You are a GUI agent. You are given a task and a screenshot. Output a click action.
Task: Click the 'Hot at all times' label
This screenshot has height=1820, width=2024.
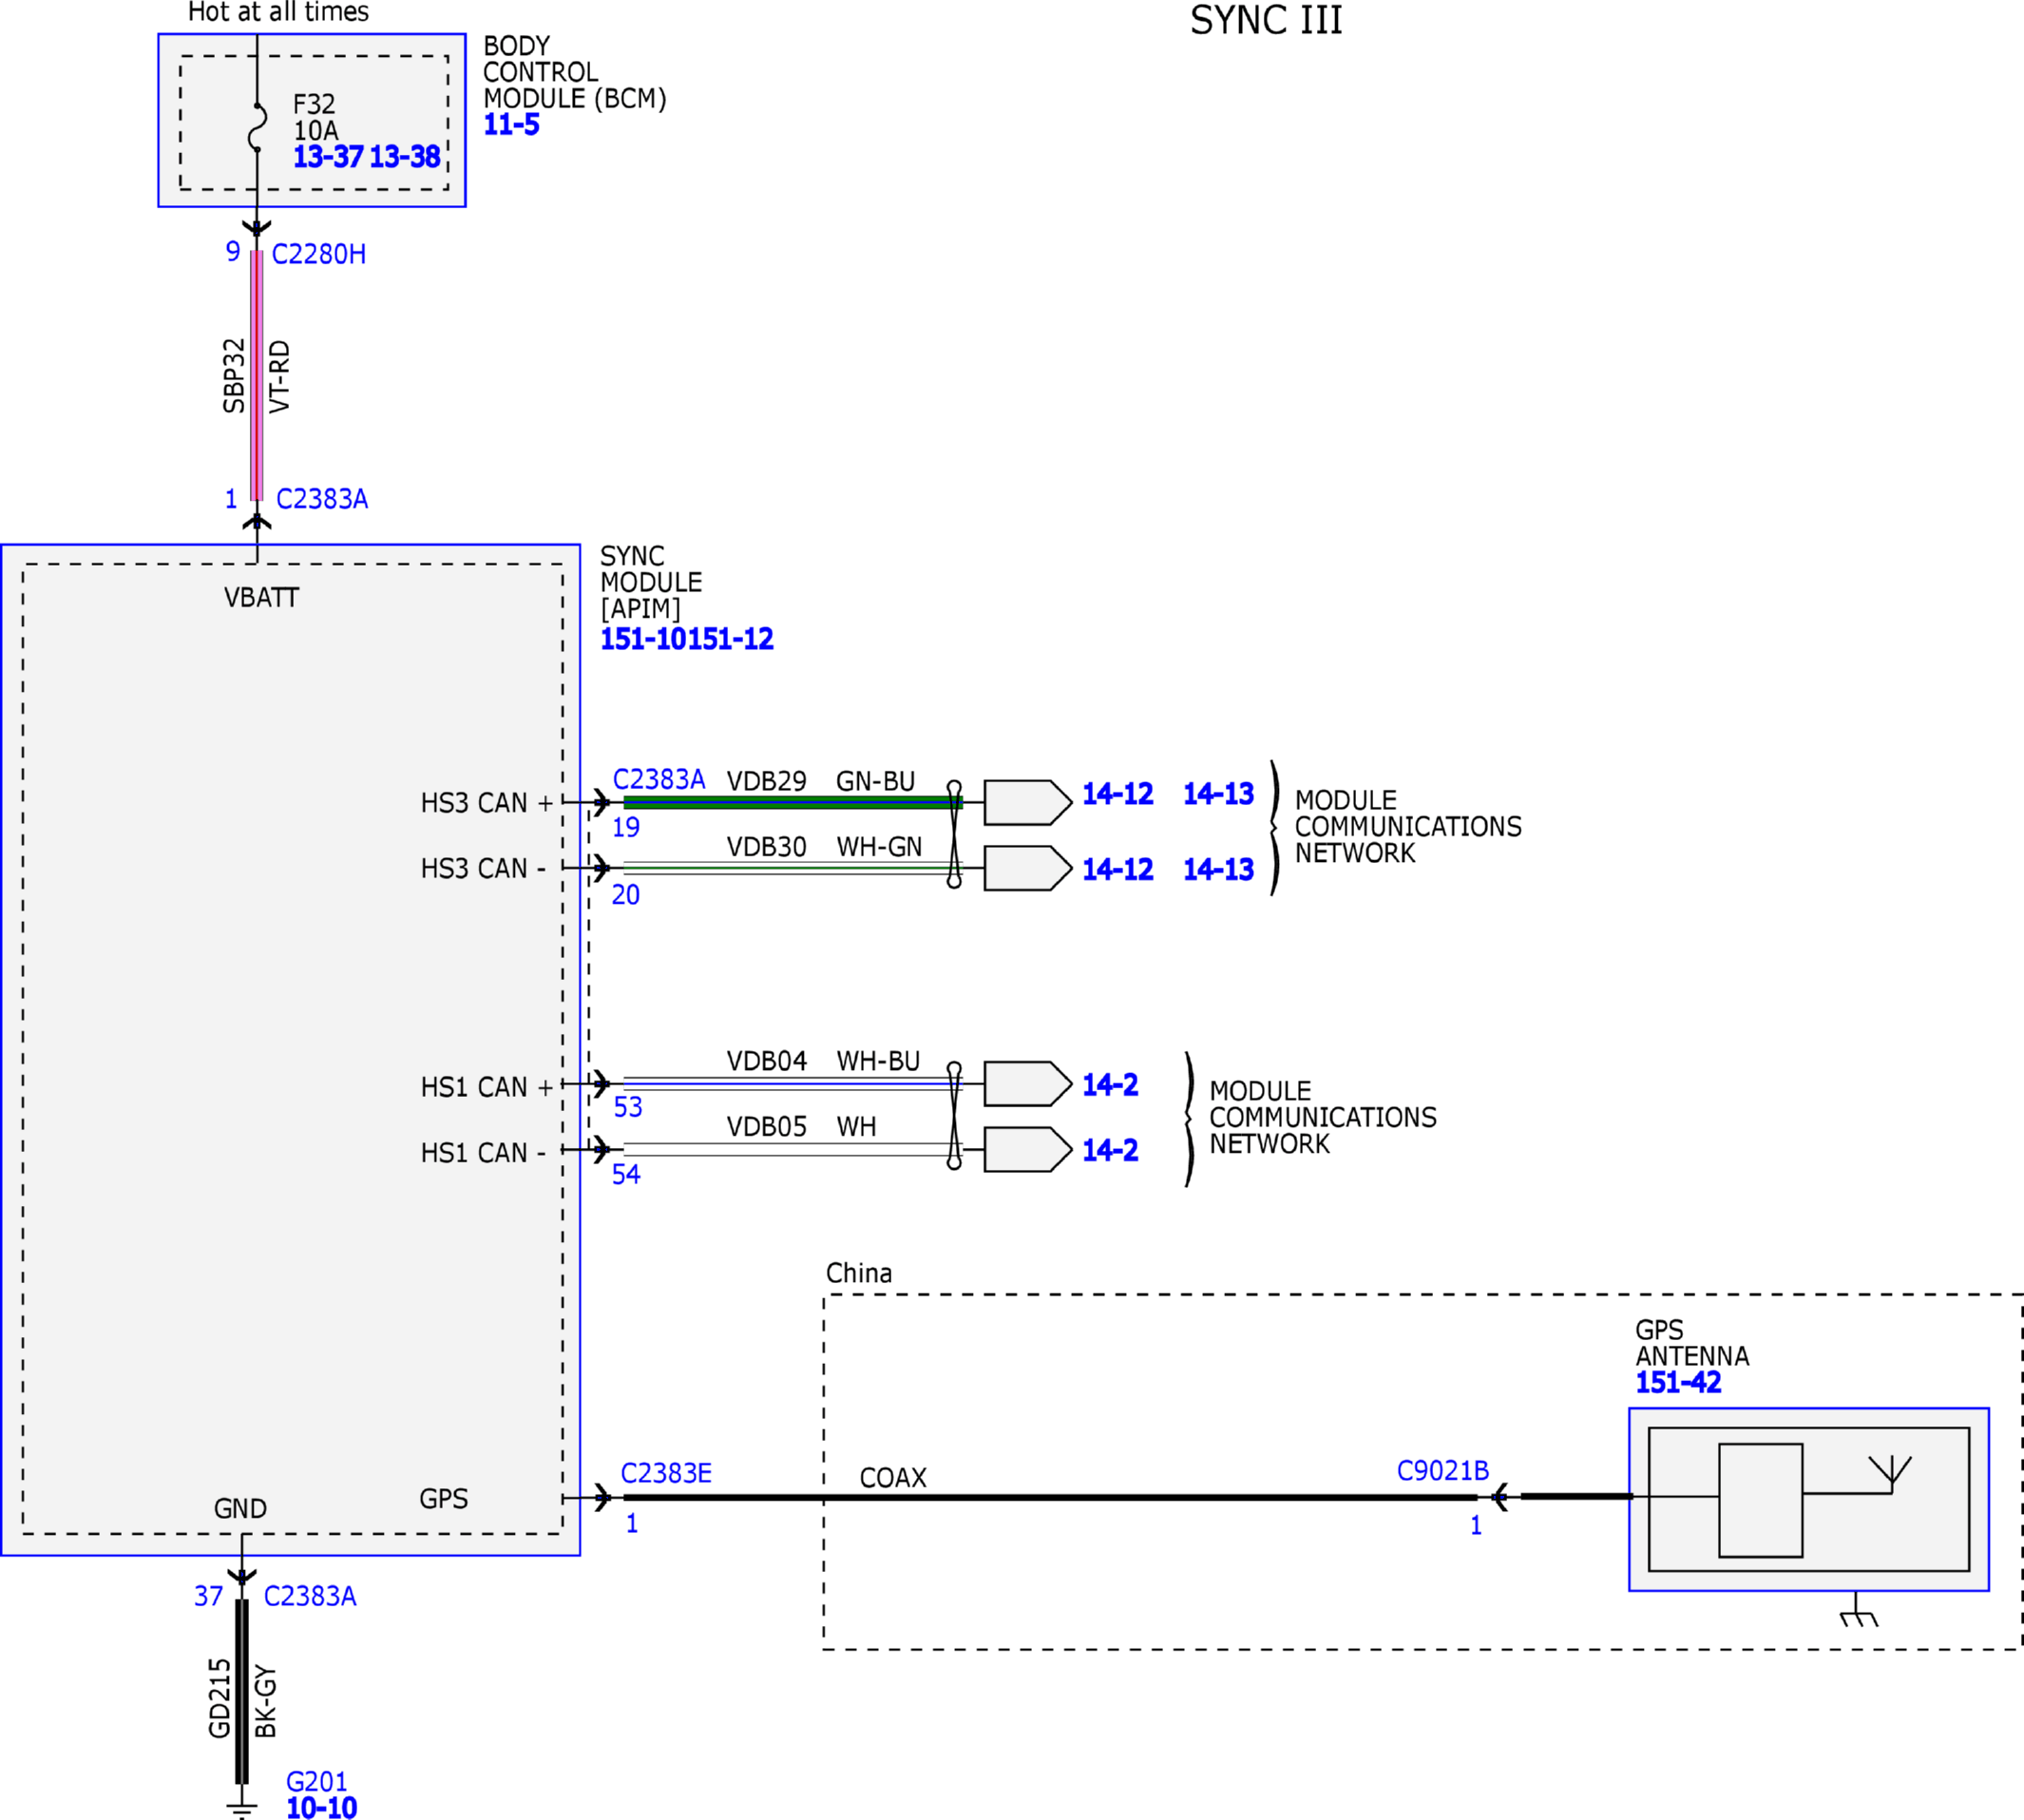click(x=279, y=12)
